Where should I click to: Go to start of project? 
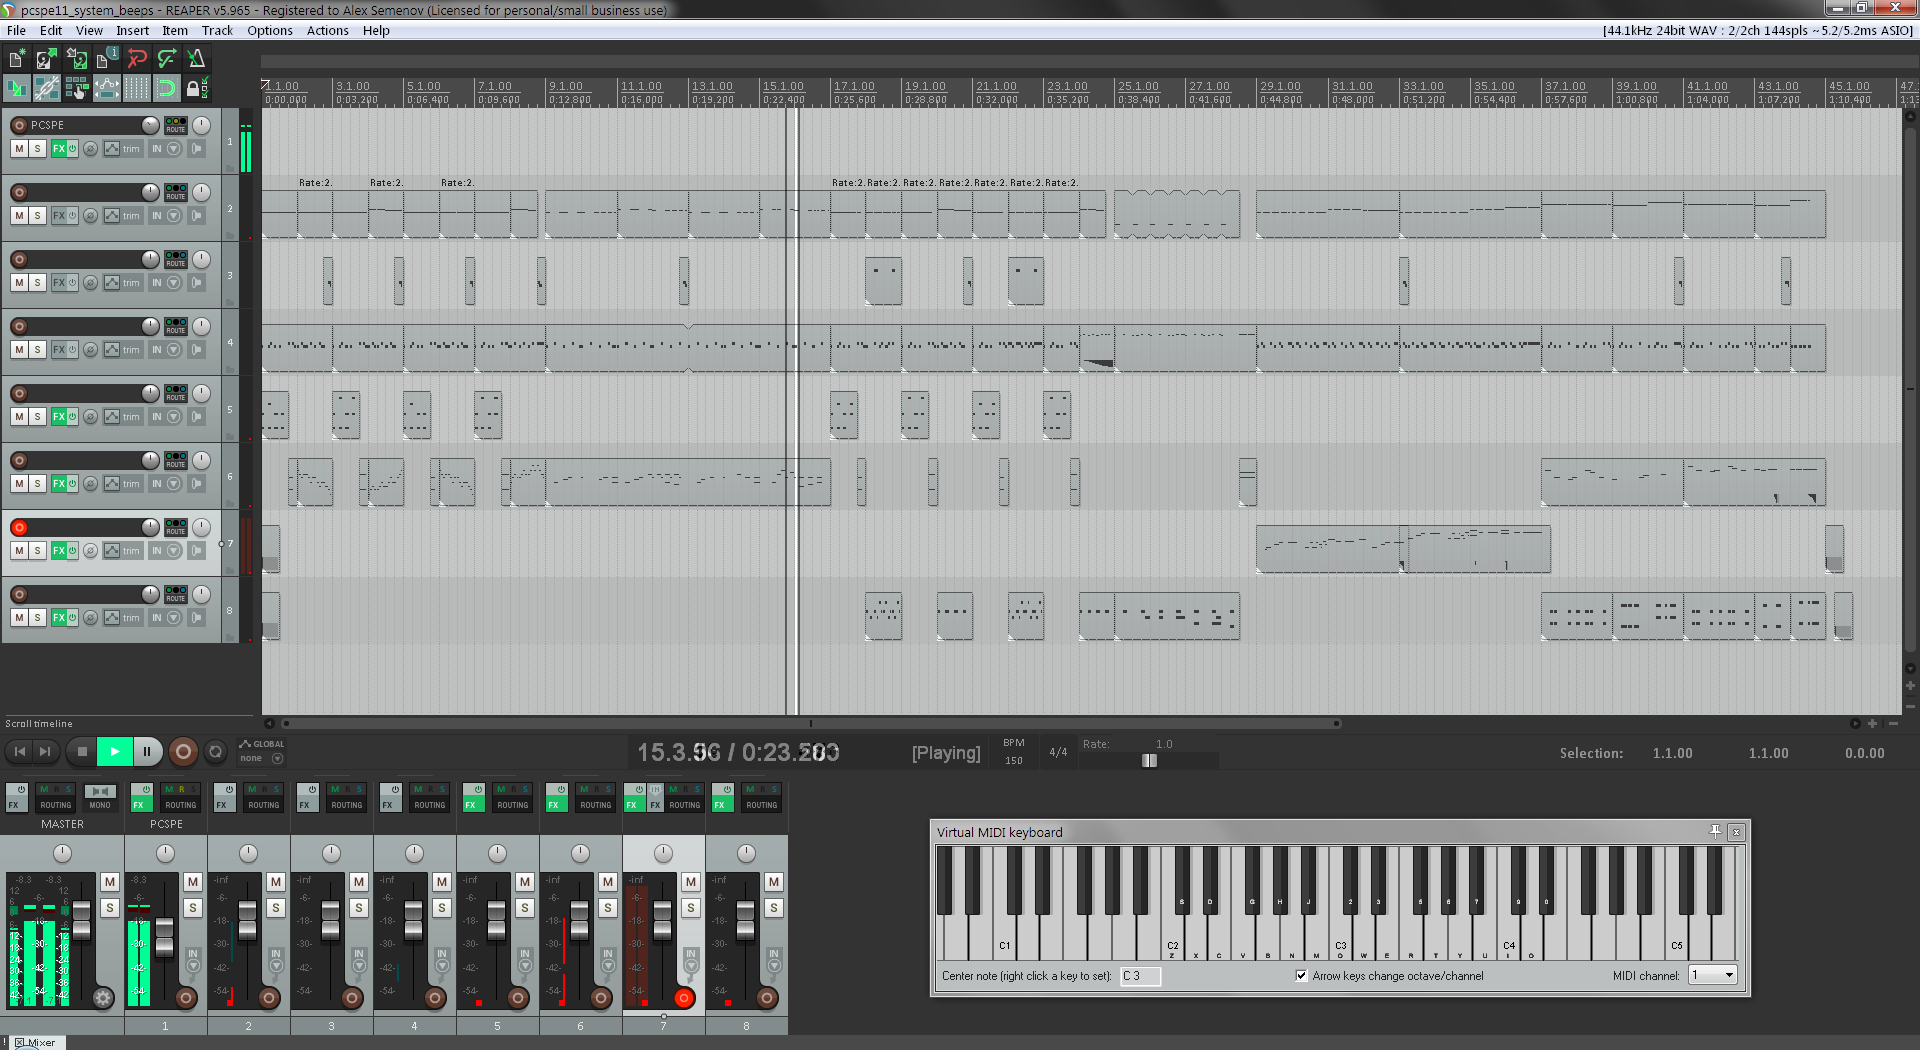tap(19, 751)
